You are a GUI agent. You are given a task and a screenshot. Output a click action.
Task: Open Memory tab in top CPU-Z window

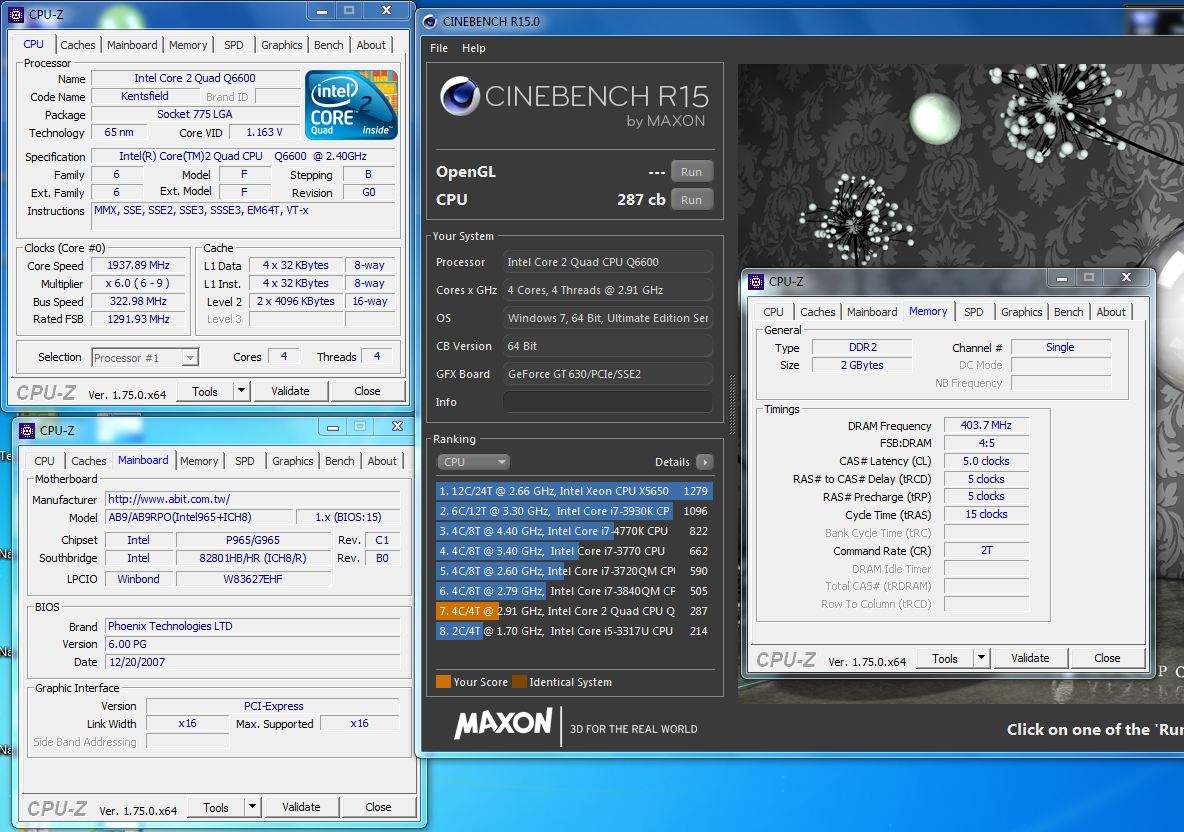tap(188, 45)
